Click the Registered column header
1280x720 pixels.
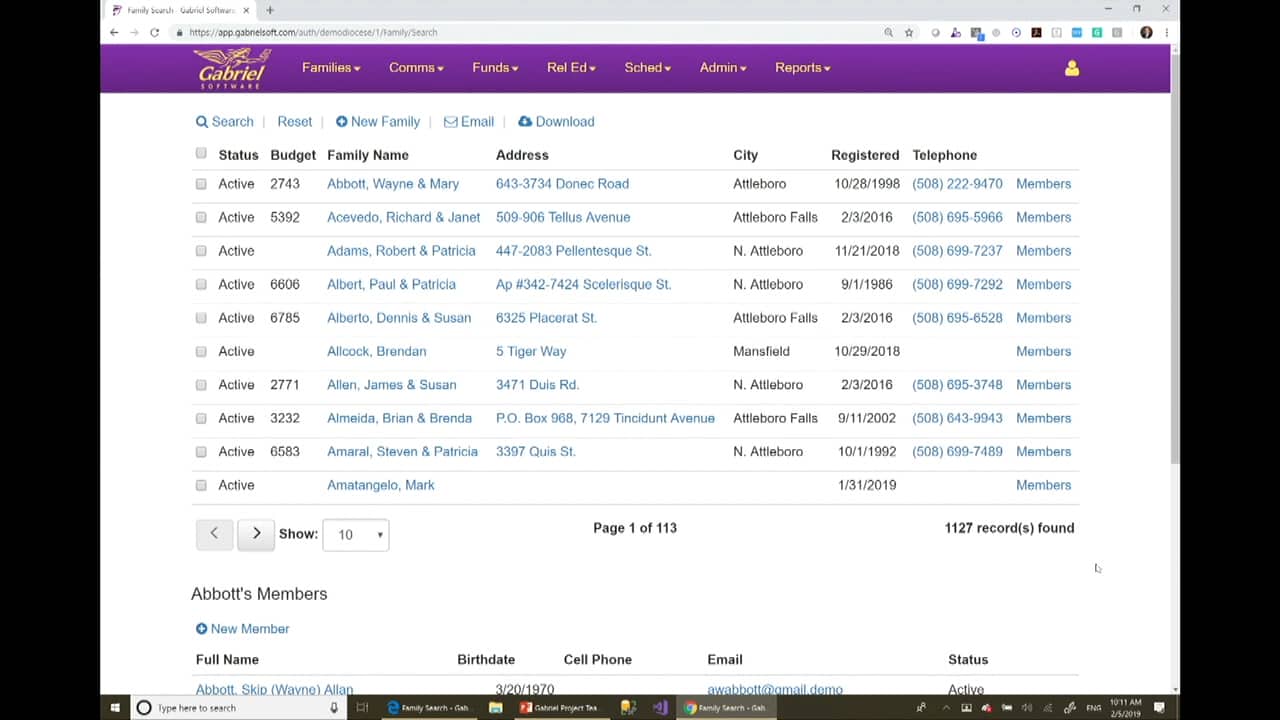point(865,155)
